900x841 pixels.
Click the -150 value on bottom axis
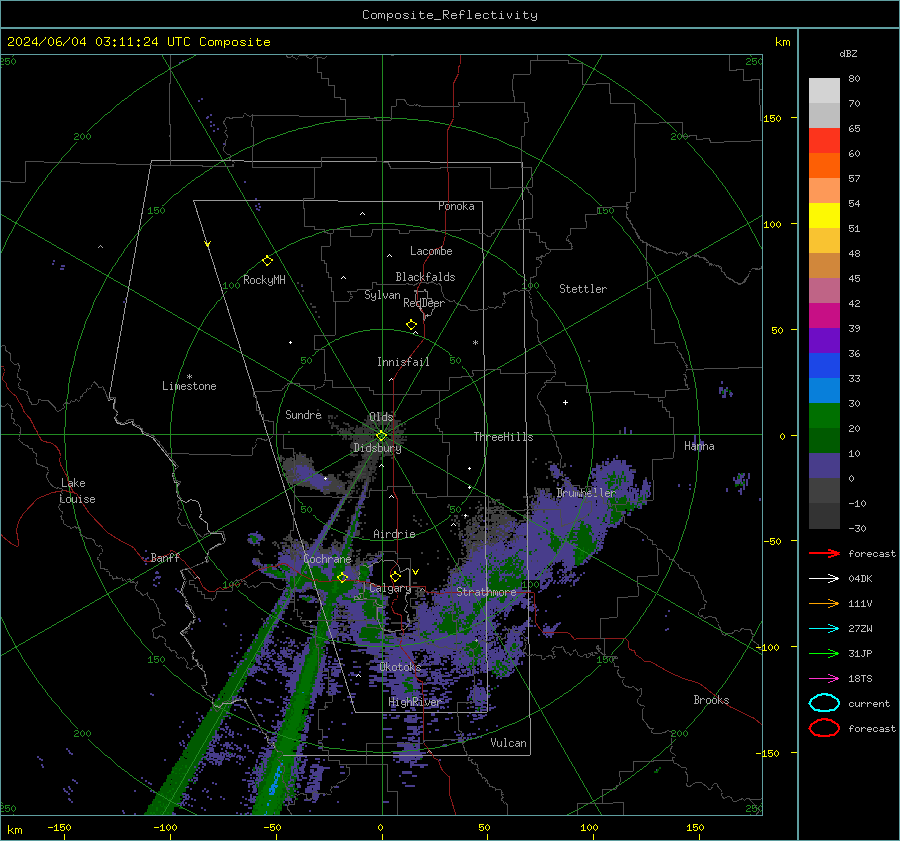59,827
